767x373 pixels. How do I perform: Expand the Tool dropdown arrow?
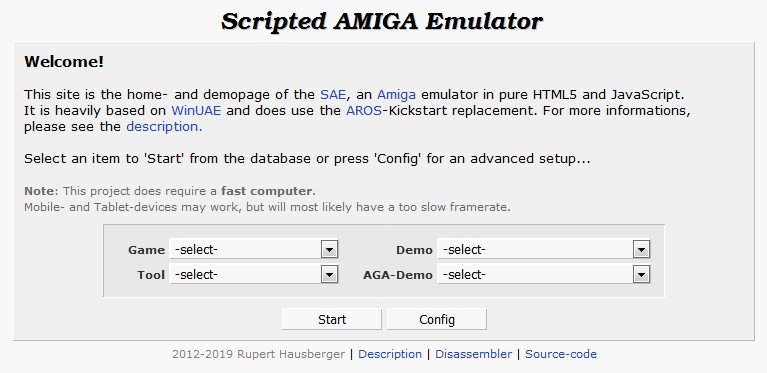coord(329,275)
